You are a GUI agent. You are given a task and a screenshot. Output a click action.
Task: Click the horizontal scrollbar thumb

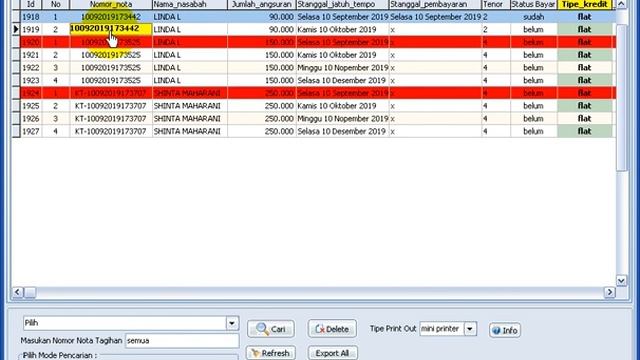click(30, 292)
